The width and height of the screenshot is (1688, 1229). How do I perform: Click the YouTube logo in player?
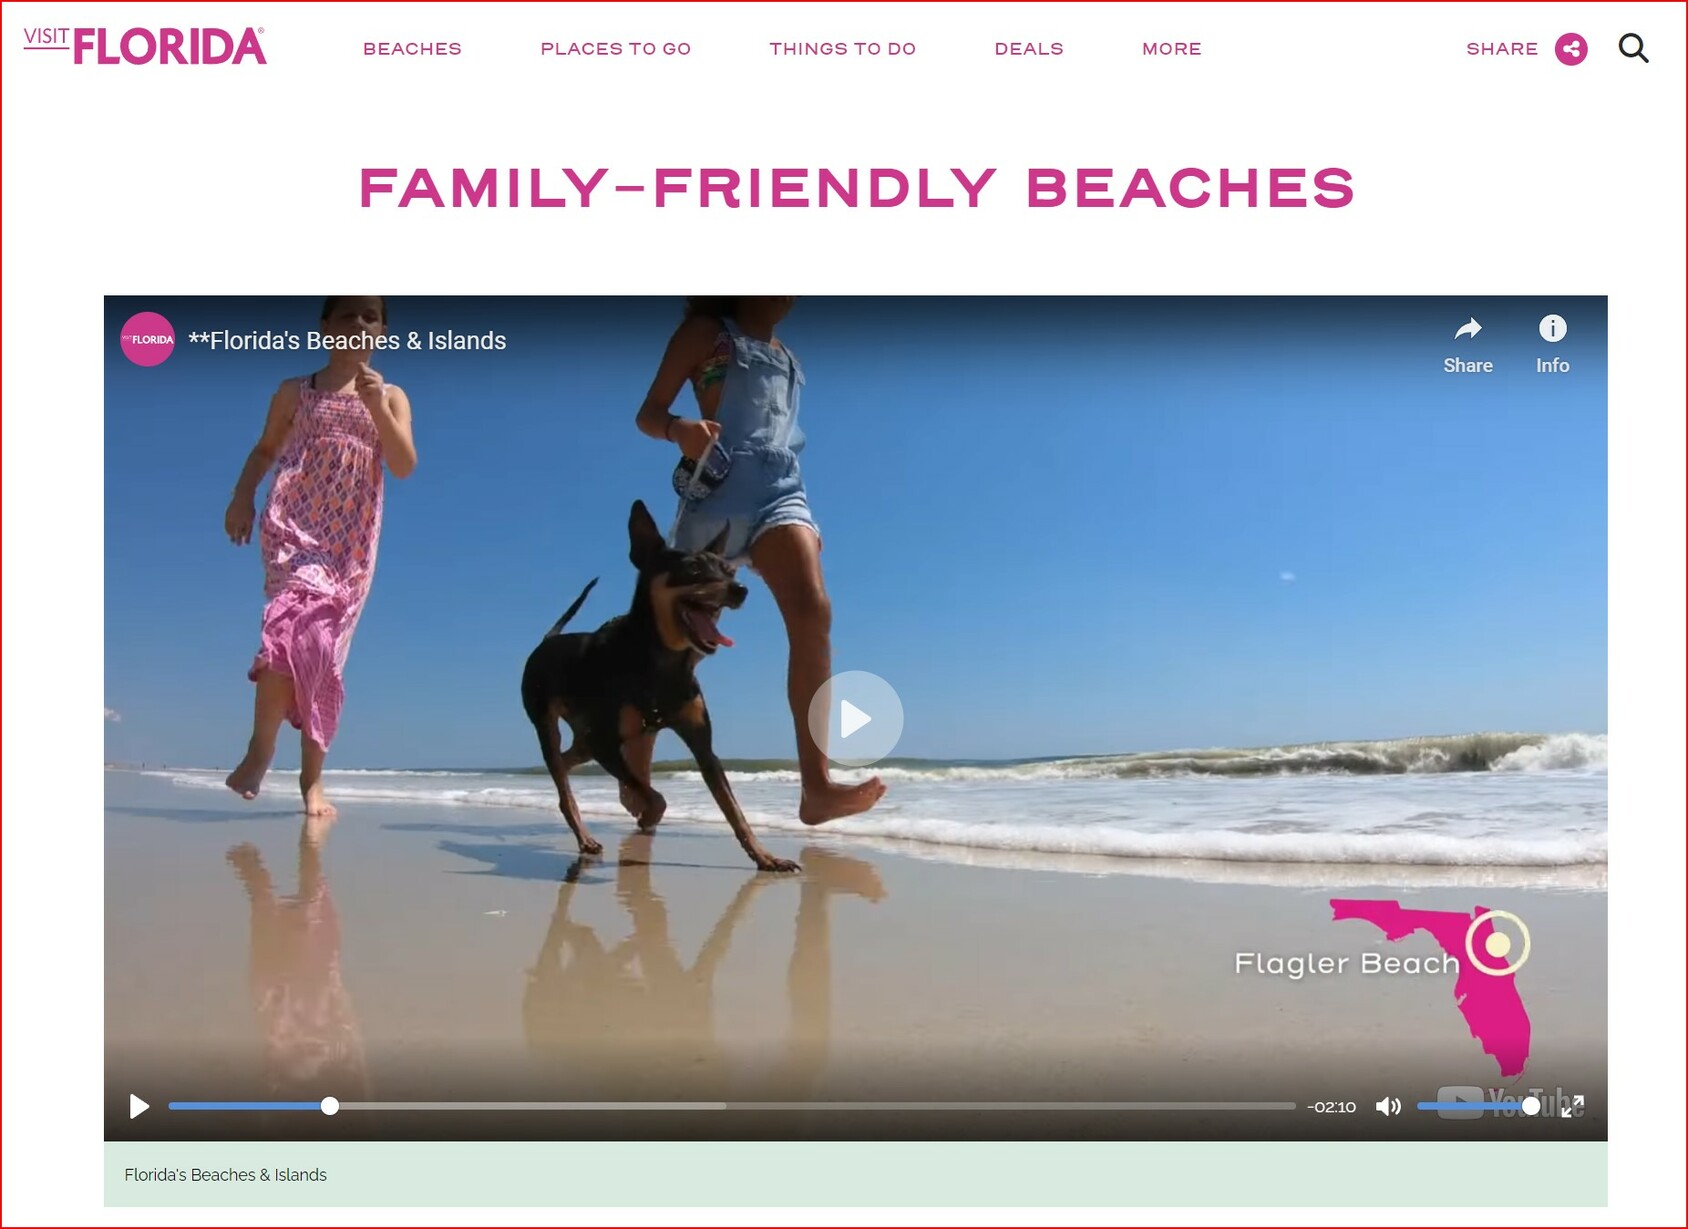tap(1496, 1103)
